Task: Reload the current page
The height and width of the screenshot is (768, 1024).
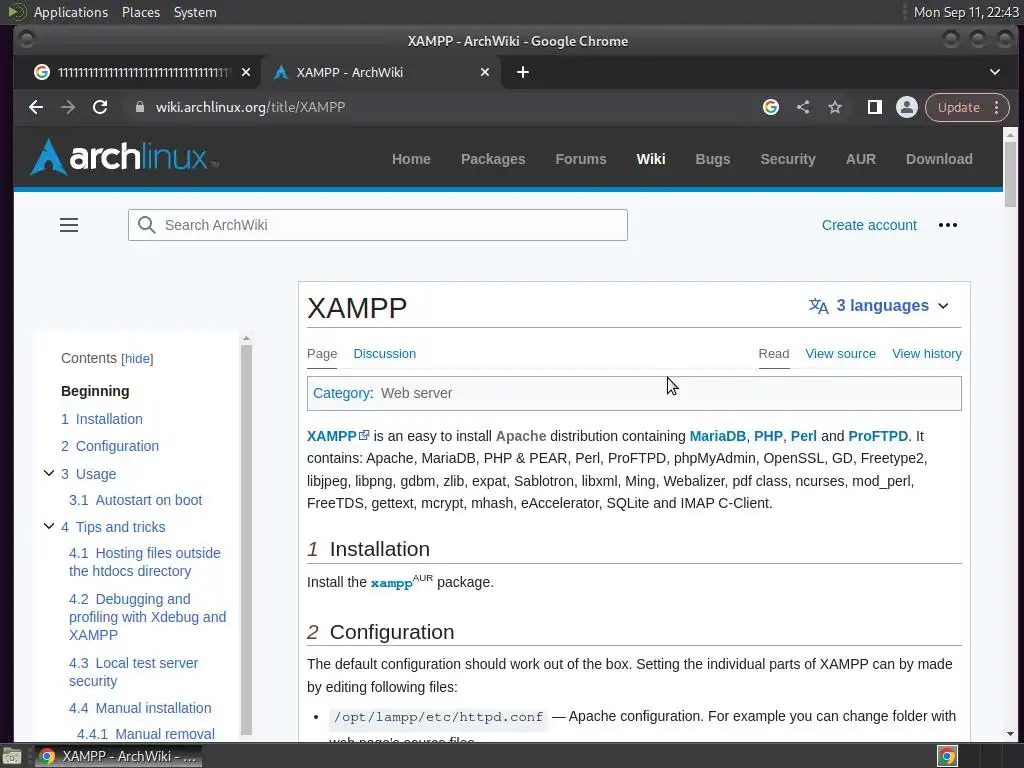Action: [x=100, y=107]
